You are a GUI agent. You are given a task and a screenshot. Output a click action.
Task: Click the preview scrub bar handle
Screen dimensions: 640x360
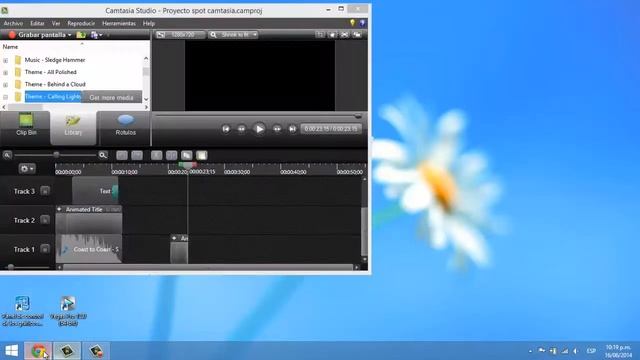(x=358, y=116)
